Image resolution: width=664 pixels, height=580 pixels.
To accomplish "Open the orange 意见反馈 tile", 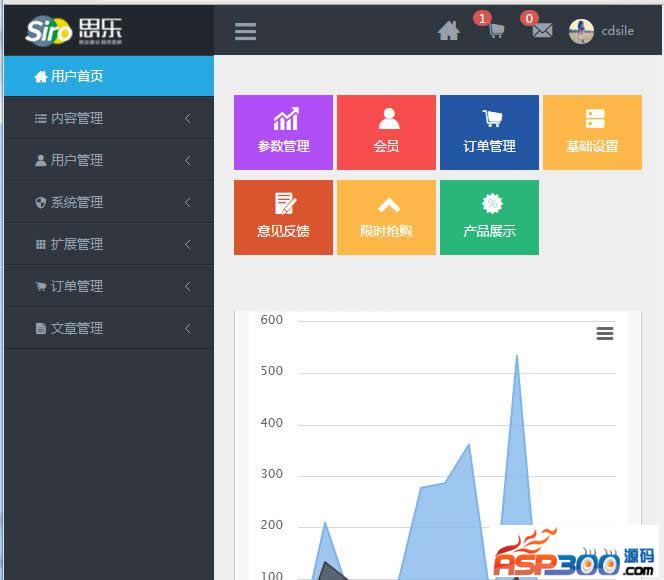I will pyautogui.click(x=283, y=218).
